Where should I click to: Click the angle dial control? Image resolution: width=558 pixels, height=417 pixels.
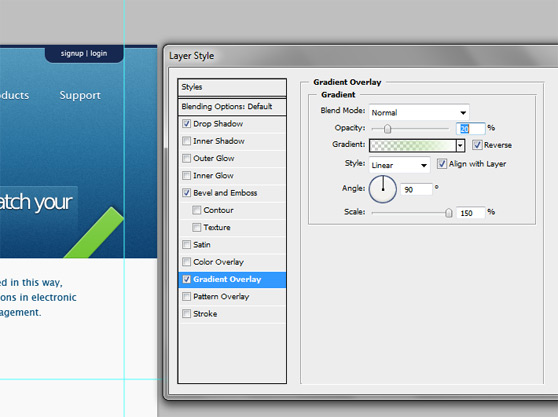383,189
